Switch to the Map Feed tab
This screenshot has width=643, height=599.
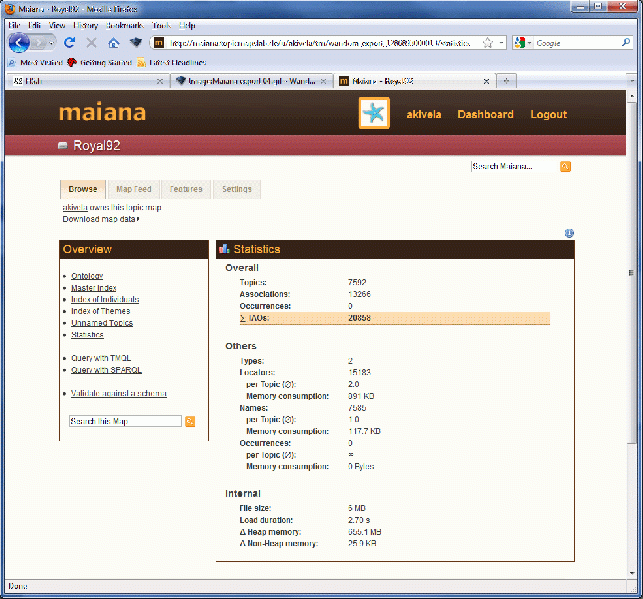point(133,189)
